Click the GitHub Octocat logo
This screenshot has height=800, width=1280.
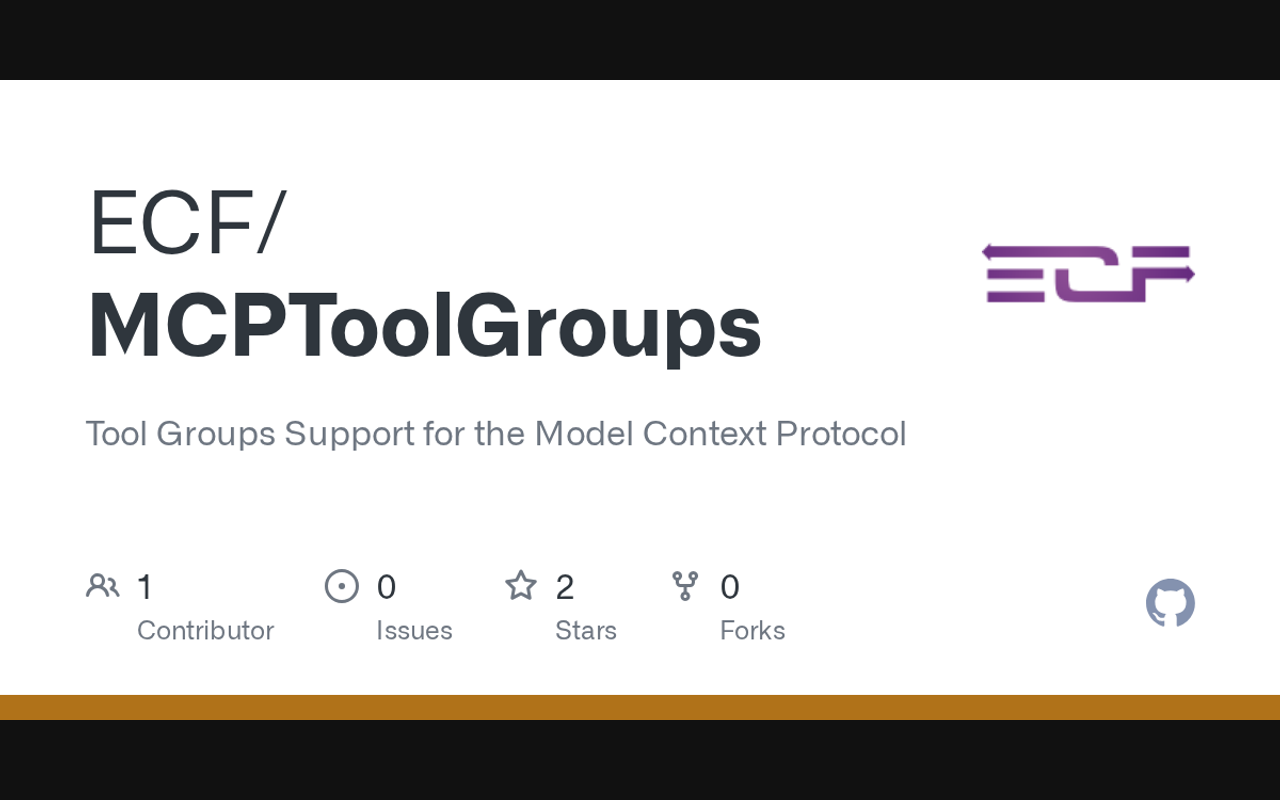(x=1170, y=603)
